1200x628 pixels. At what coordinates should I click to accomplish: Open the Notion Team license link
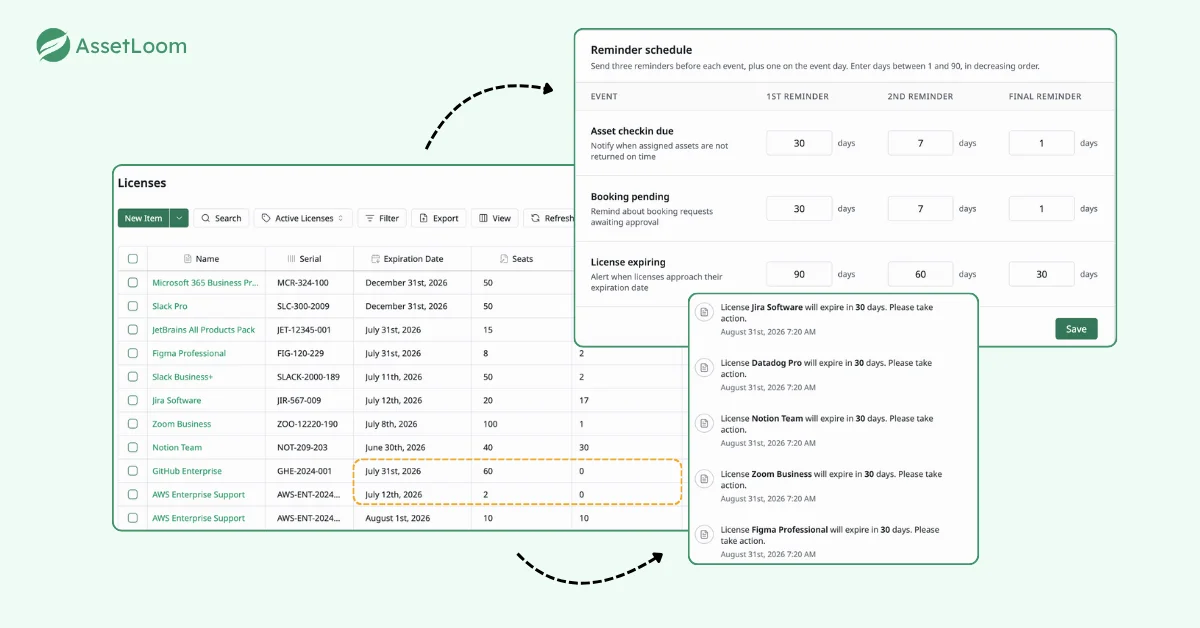point(177,447)
